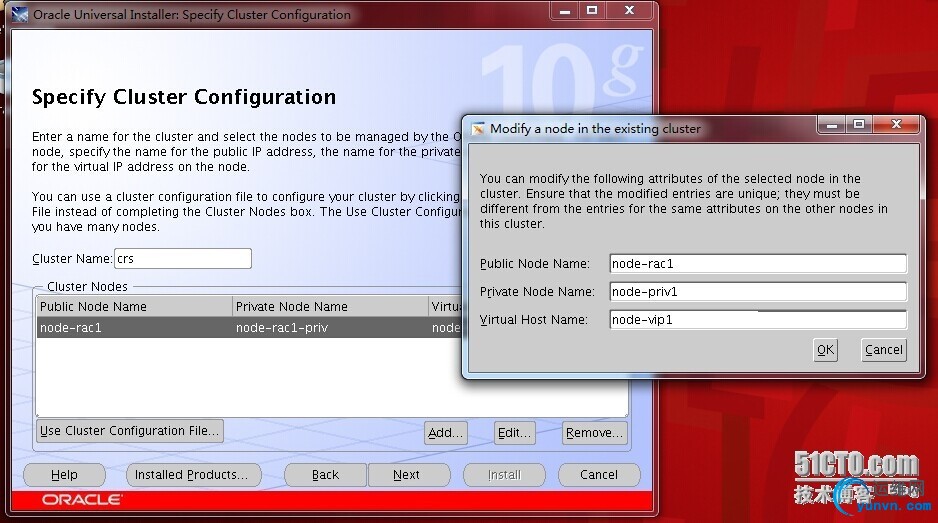Go Back in the installer
This screenshot has width=938, height=523.
(x=325, y=475)
